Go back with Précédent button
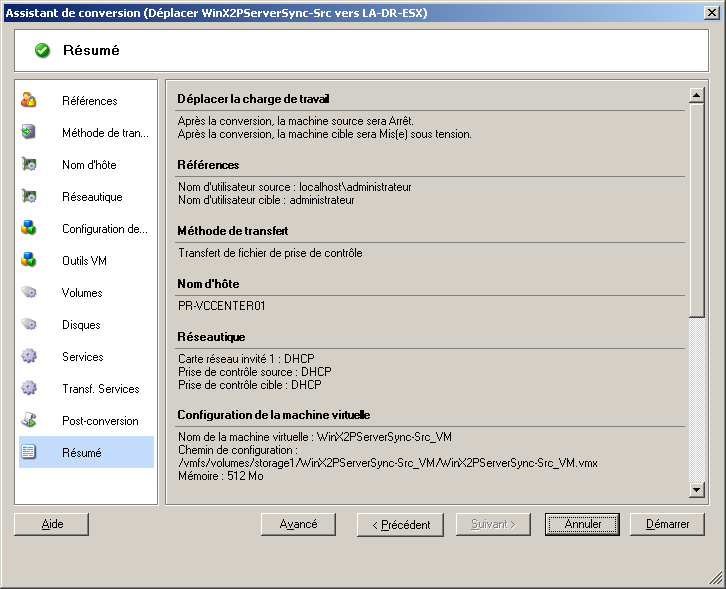 pyautogui.click(x=400, y=524)
